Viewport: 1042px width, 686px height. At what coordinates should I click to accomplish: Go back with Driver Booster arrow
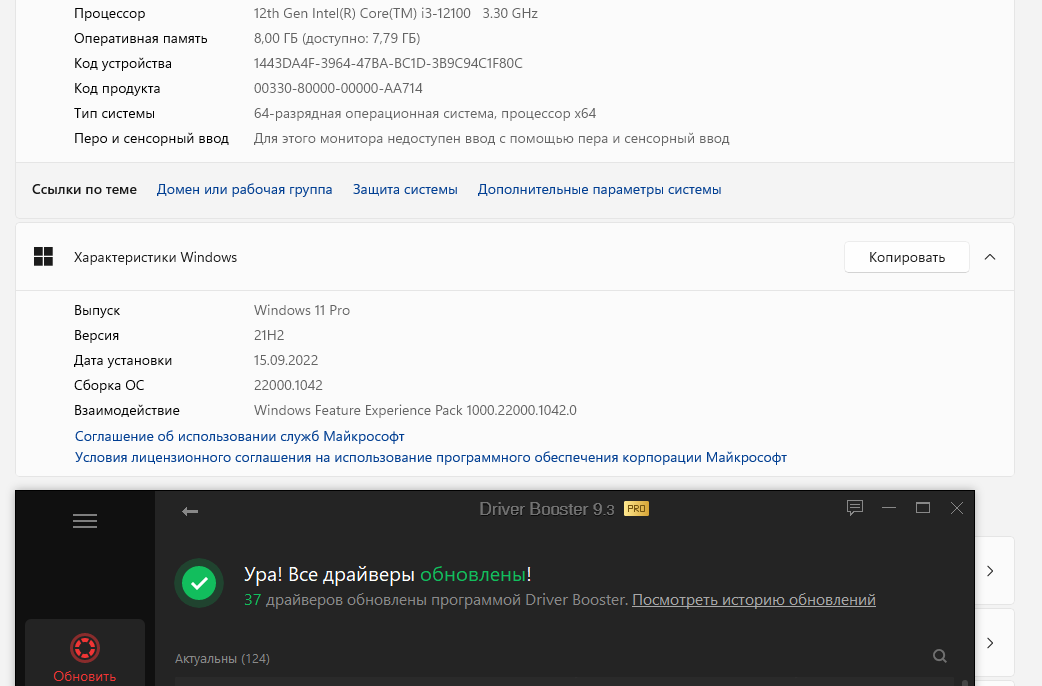point(190,511)
